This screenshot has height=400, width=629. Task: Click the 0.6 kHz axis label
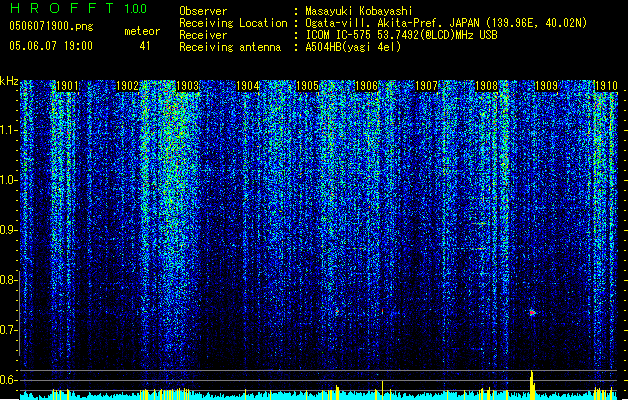8,380
